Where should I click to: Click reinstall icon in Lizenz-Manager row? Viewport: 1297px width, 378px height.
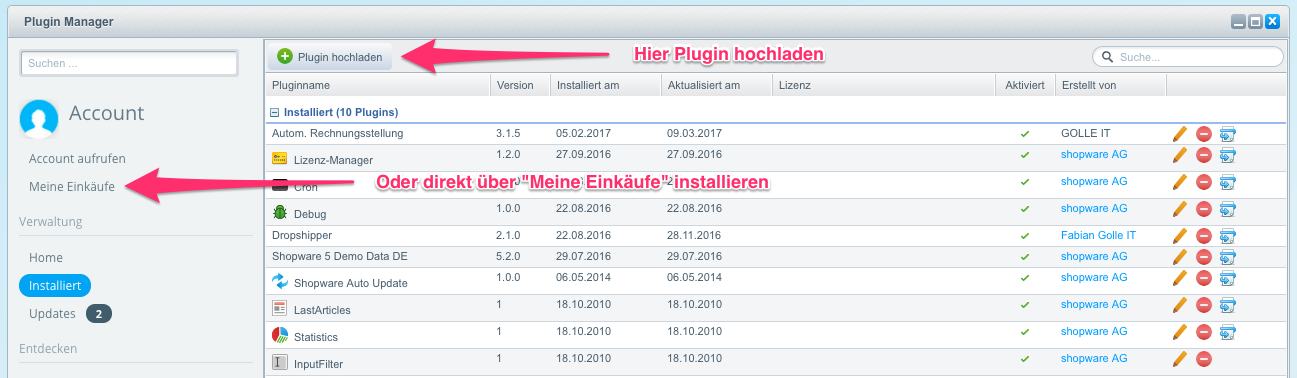click(x=1228, y=155)
